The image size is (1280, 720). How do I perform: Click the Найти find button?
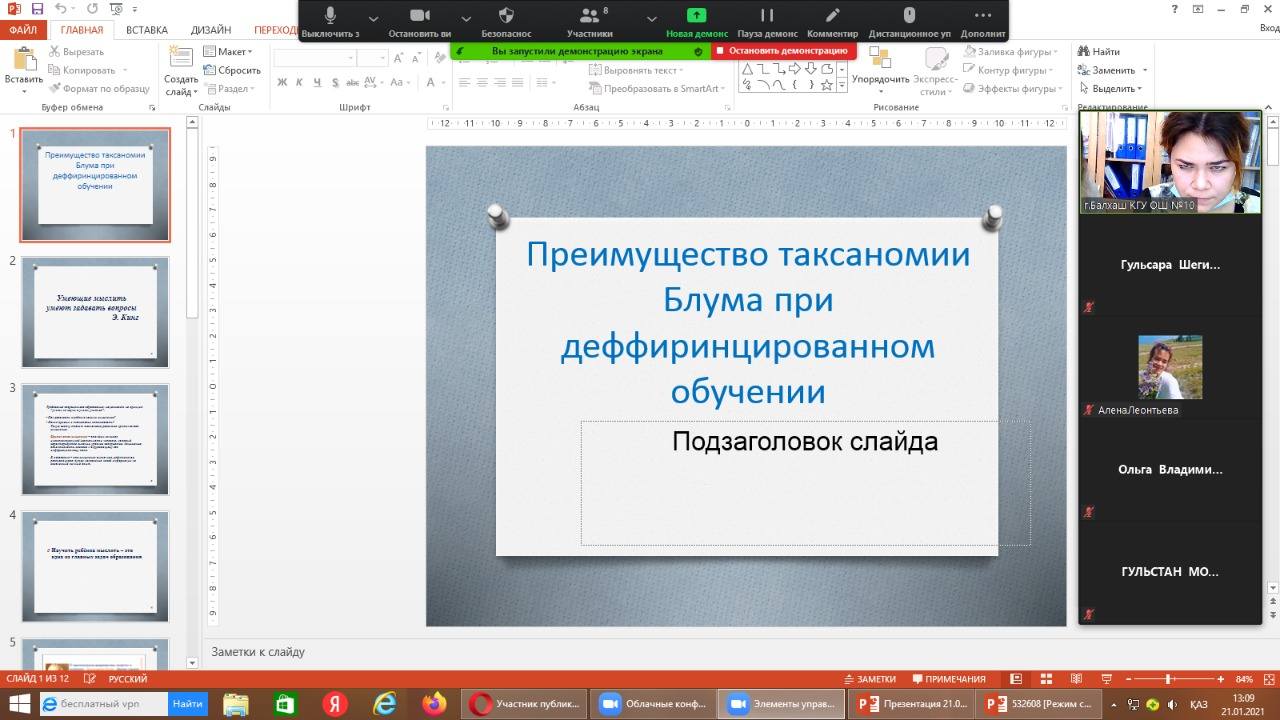pyautogui.click(x=1098, y=52)
